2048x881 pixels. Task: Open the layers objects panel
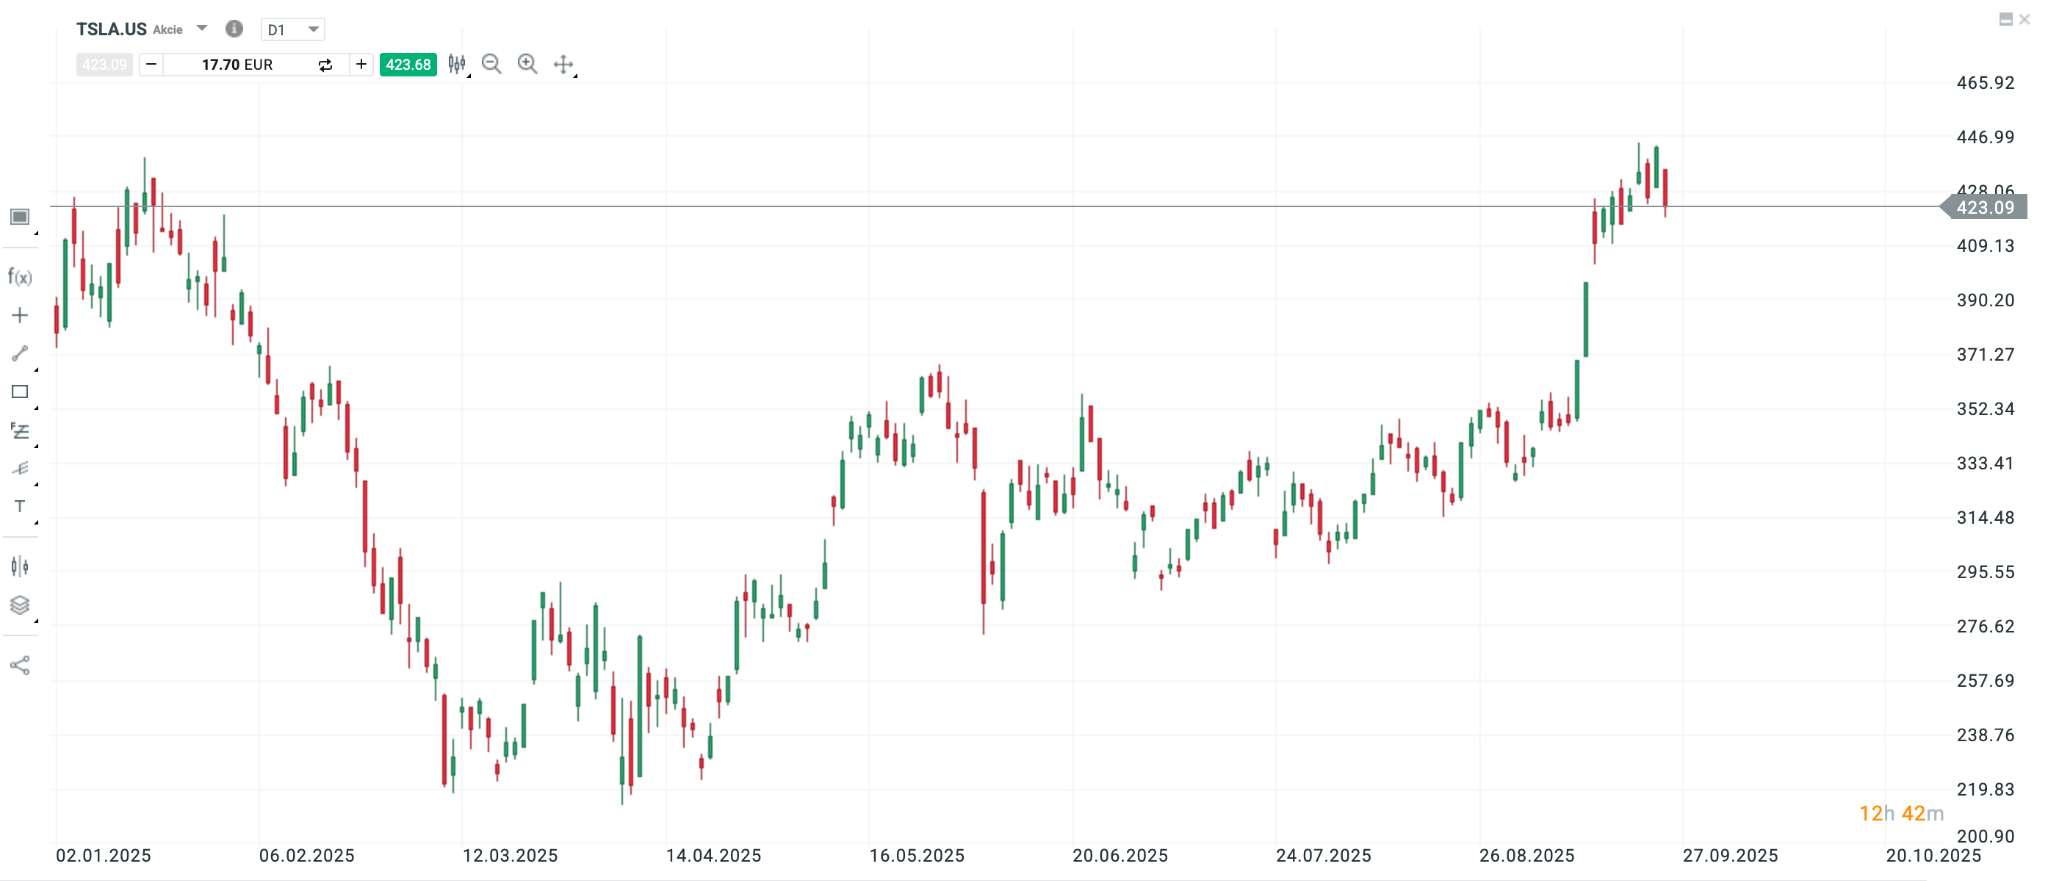pos(20,605)
